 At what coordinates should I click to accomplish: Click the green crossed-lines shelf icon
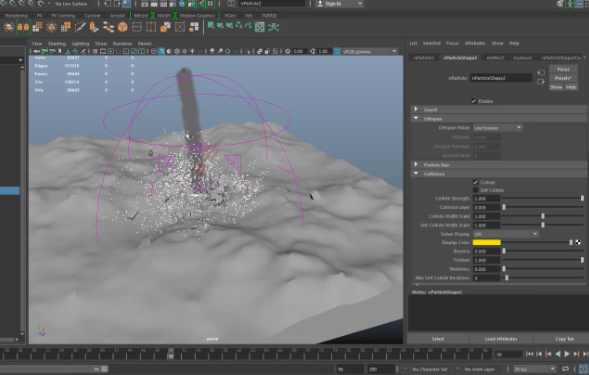click(x=274, y=27)
